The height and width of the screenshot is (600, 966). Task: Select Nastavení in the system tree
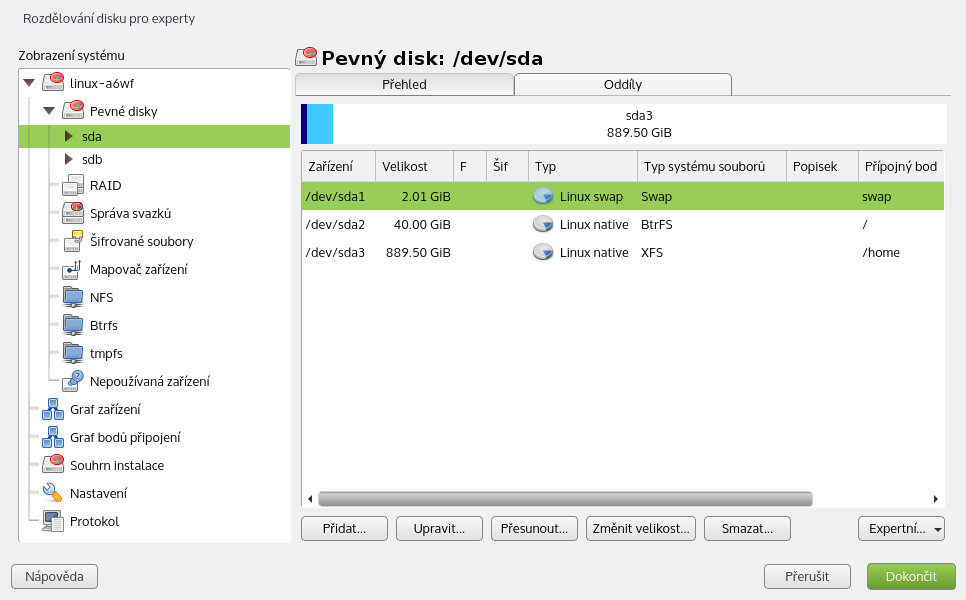coord(99,493)
